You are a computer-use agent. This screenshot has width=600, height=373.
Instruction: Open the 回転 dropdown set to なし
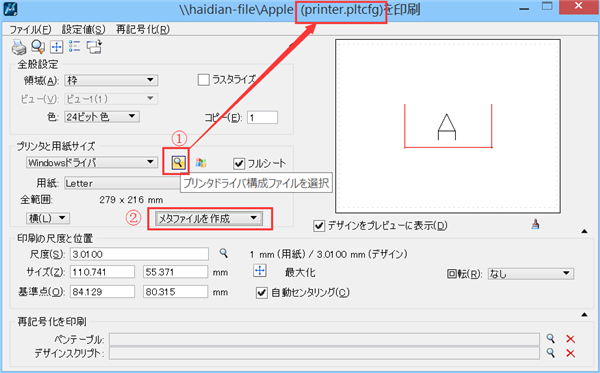coord(531,274)
